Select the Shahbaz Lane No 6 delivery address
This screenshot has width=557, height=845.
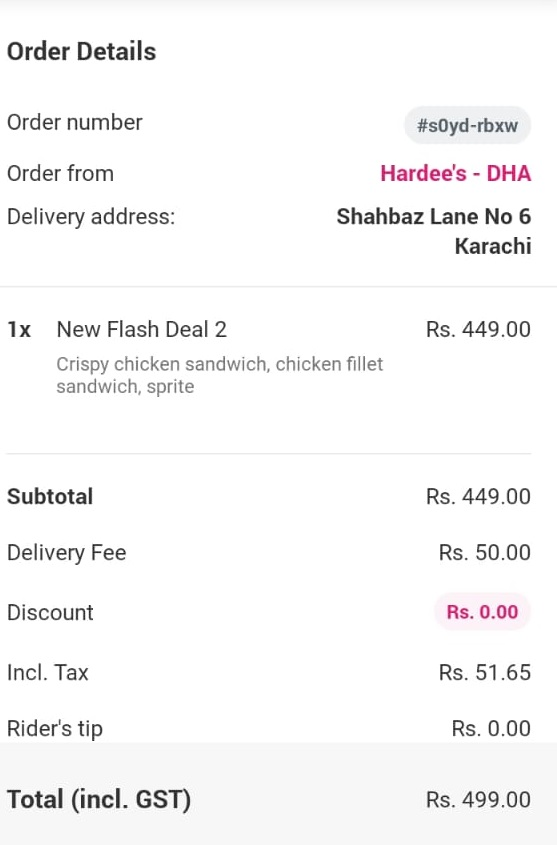pyautogui.click(x=434, y=231)
